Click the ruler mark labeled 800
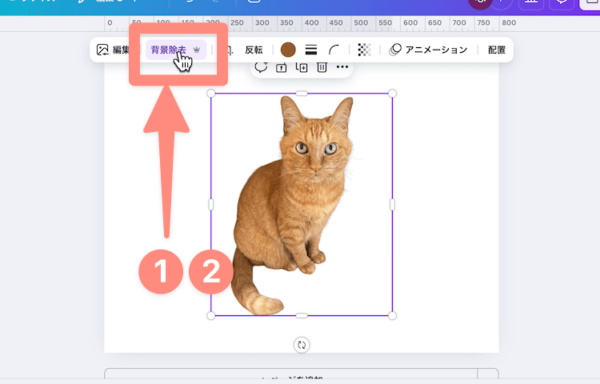The image size is (600, 384). 509,23
